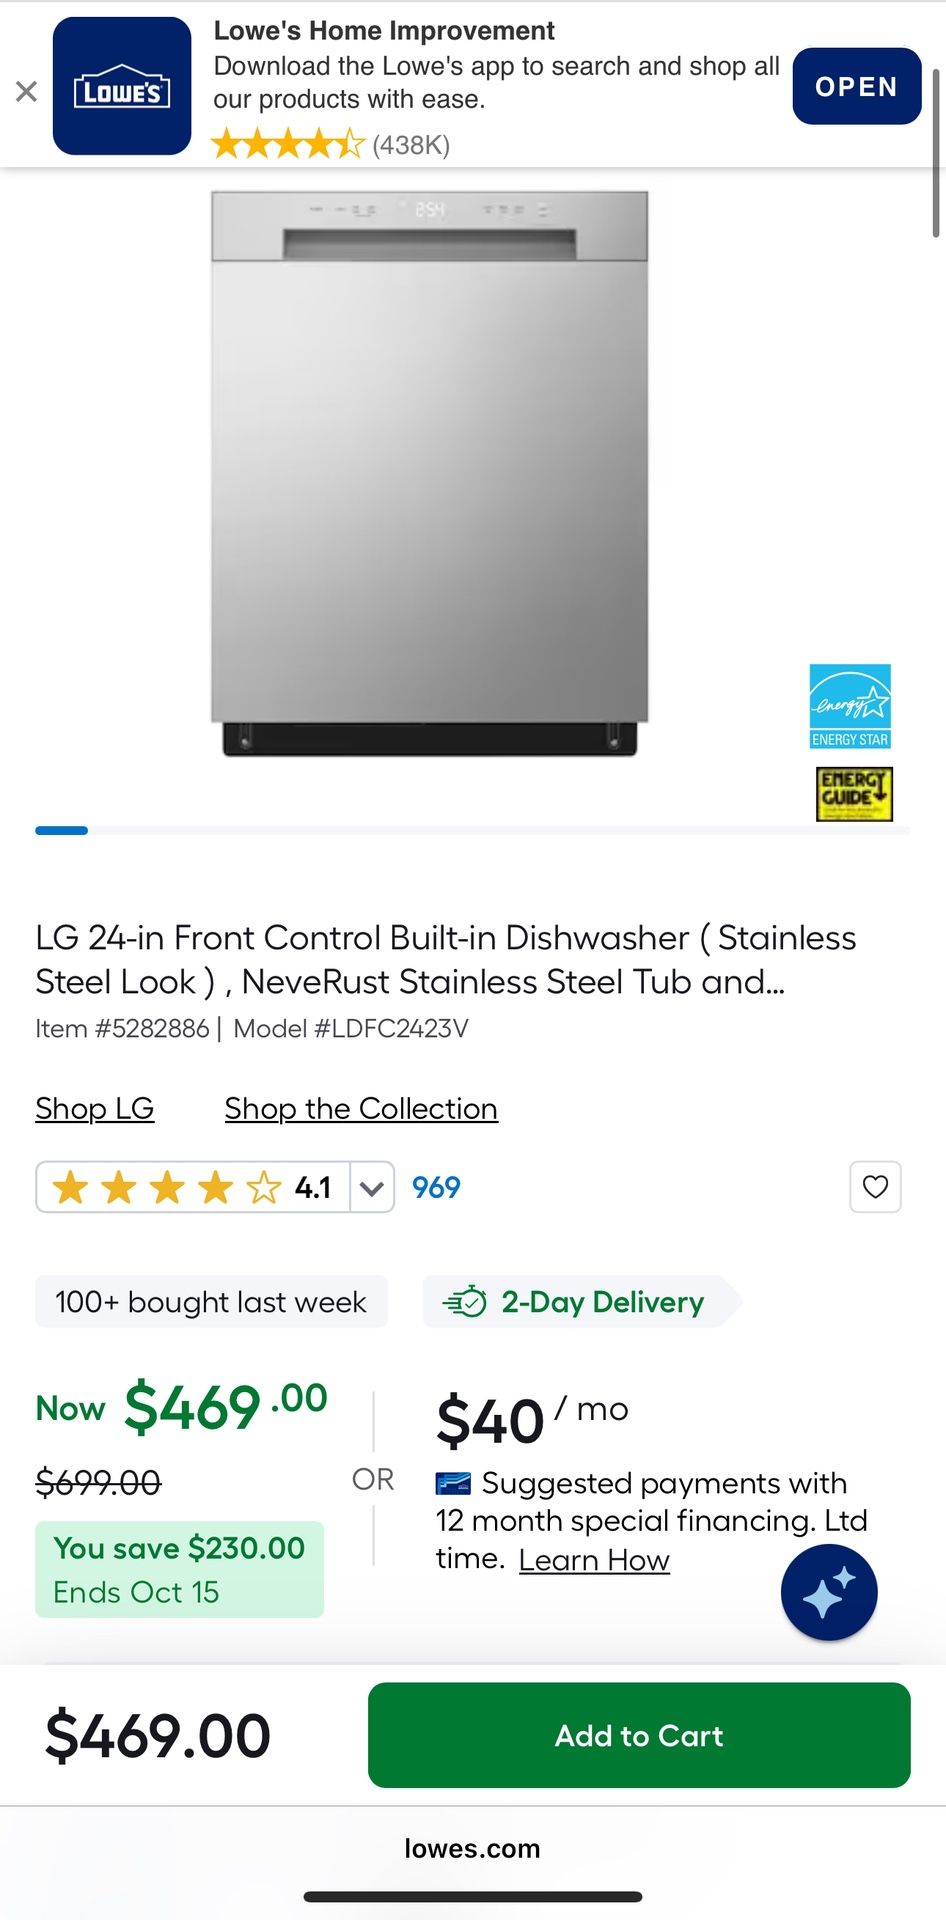The height and width of the screenshot is (1920, 946).
Task: Open the Lowe's app with OPEN
Action: click(x=856, y=87)
